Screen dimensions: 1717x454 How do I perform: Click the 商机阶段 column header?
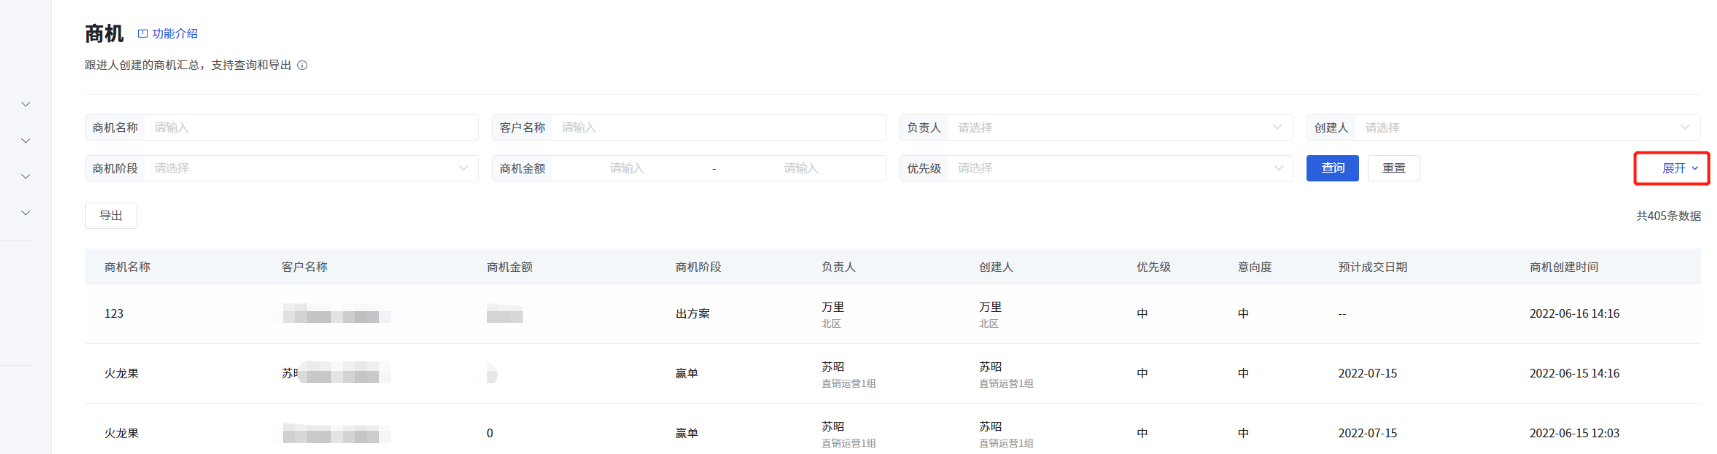point(698,267)
